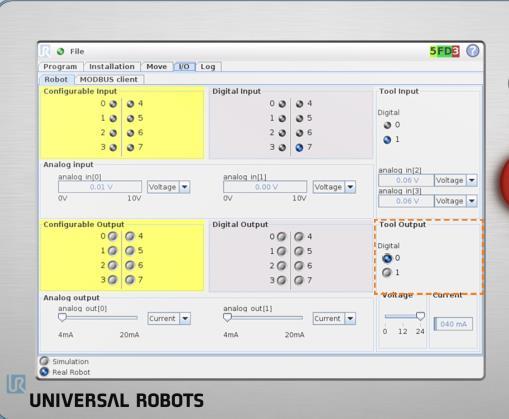Click the blue help question mark icon
Image resolution: width=509 pixels, height=419 pixels.
pyautogui.click(x=472, y=51)
